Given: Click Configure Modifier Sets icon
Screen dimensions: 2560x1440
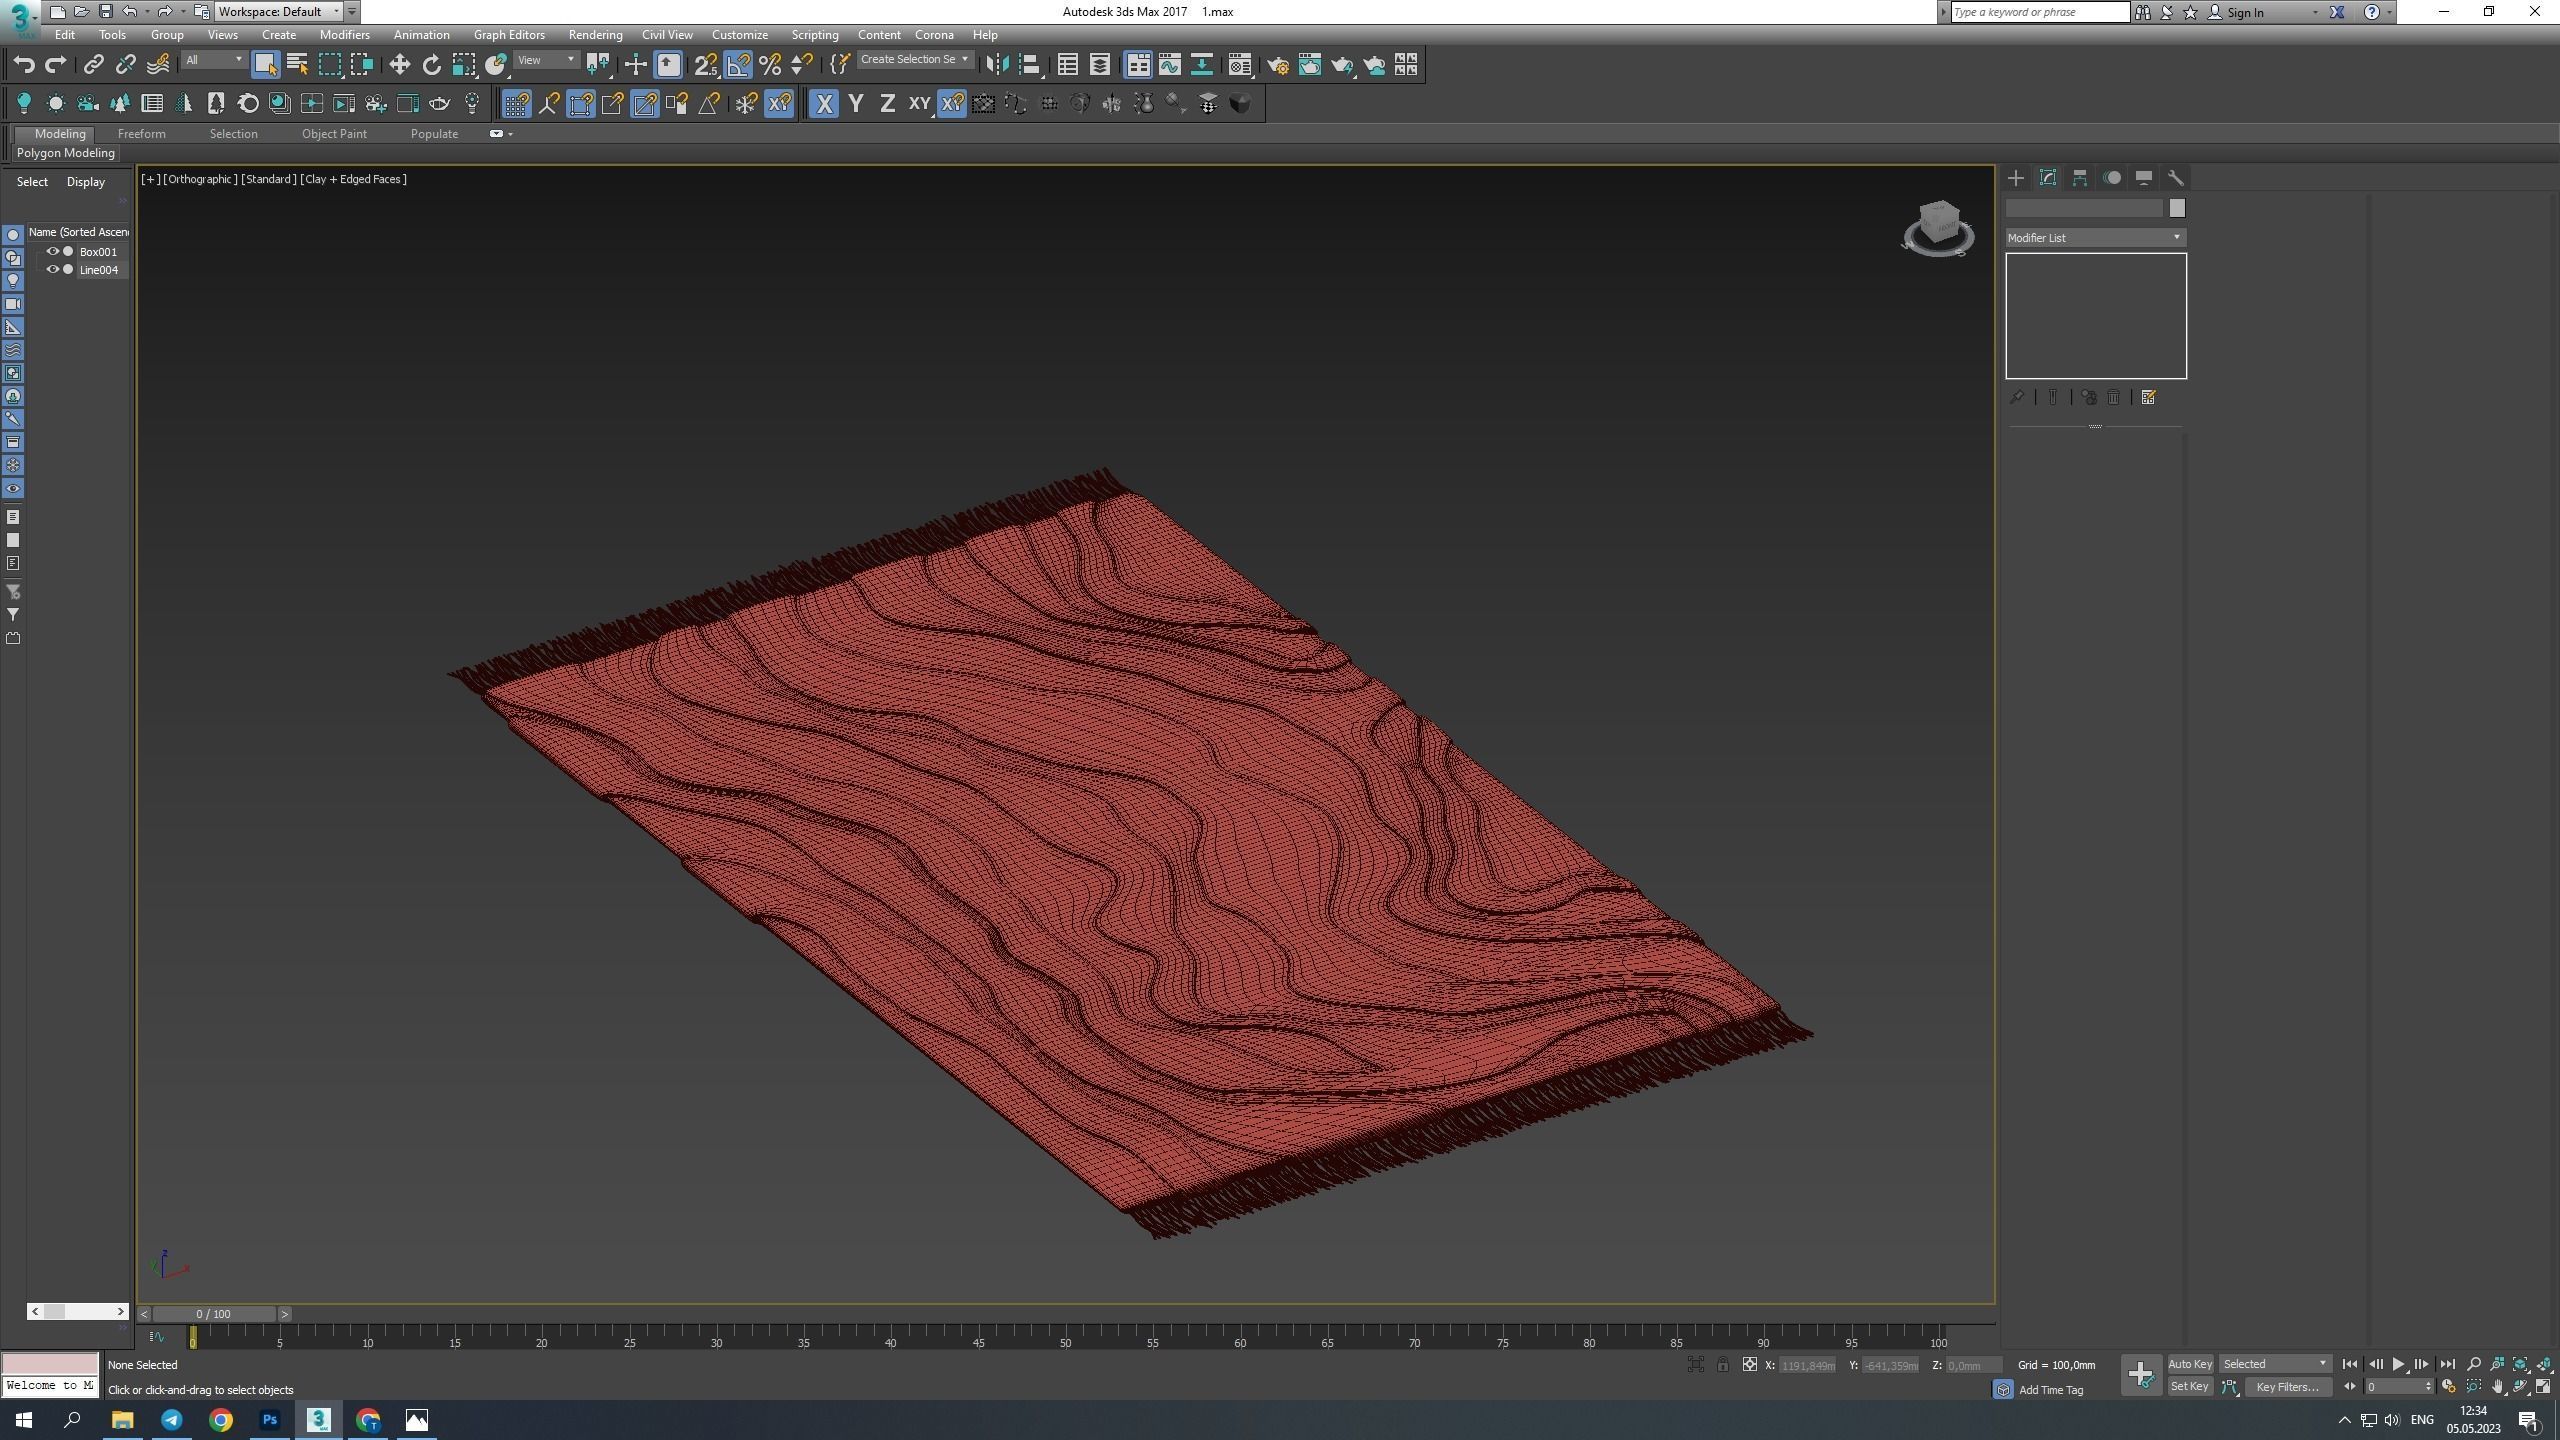Looking at the screenshot, I should [x=2148, y=398].
